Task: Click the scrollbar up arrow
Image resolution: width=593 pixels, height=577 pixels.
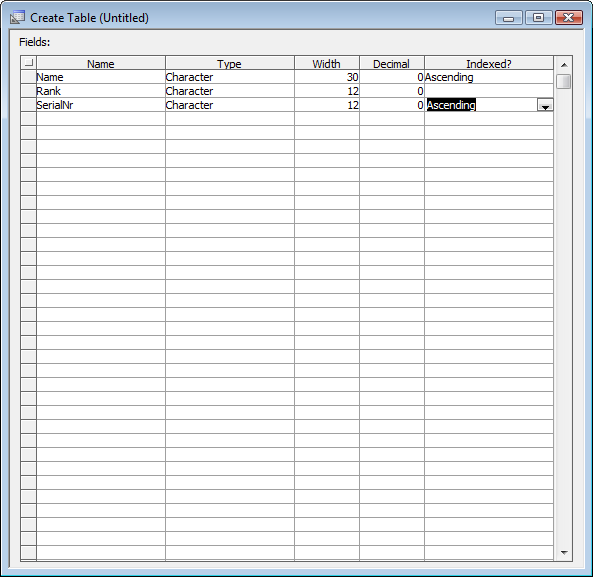Action: point(564,65)
